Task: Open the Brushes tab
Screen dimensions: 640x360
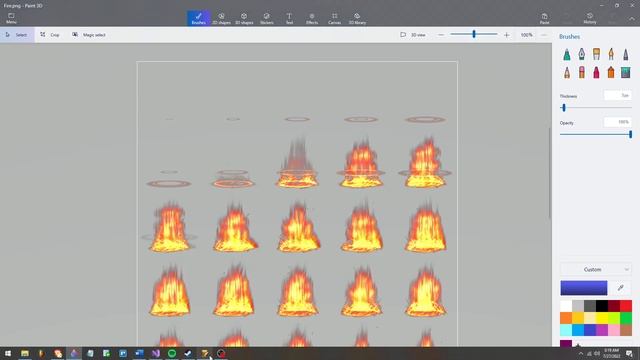Action: (199, 18)
